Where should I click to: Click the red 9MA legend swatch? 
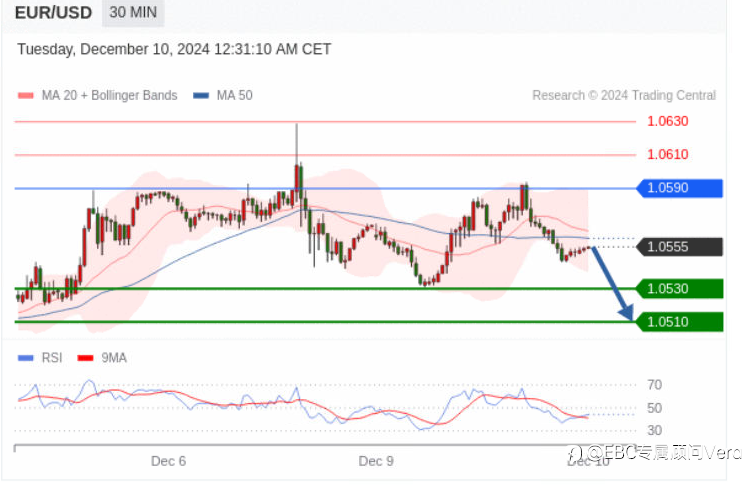pyautogui.click(x=85, y=358)
